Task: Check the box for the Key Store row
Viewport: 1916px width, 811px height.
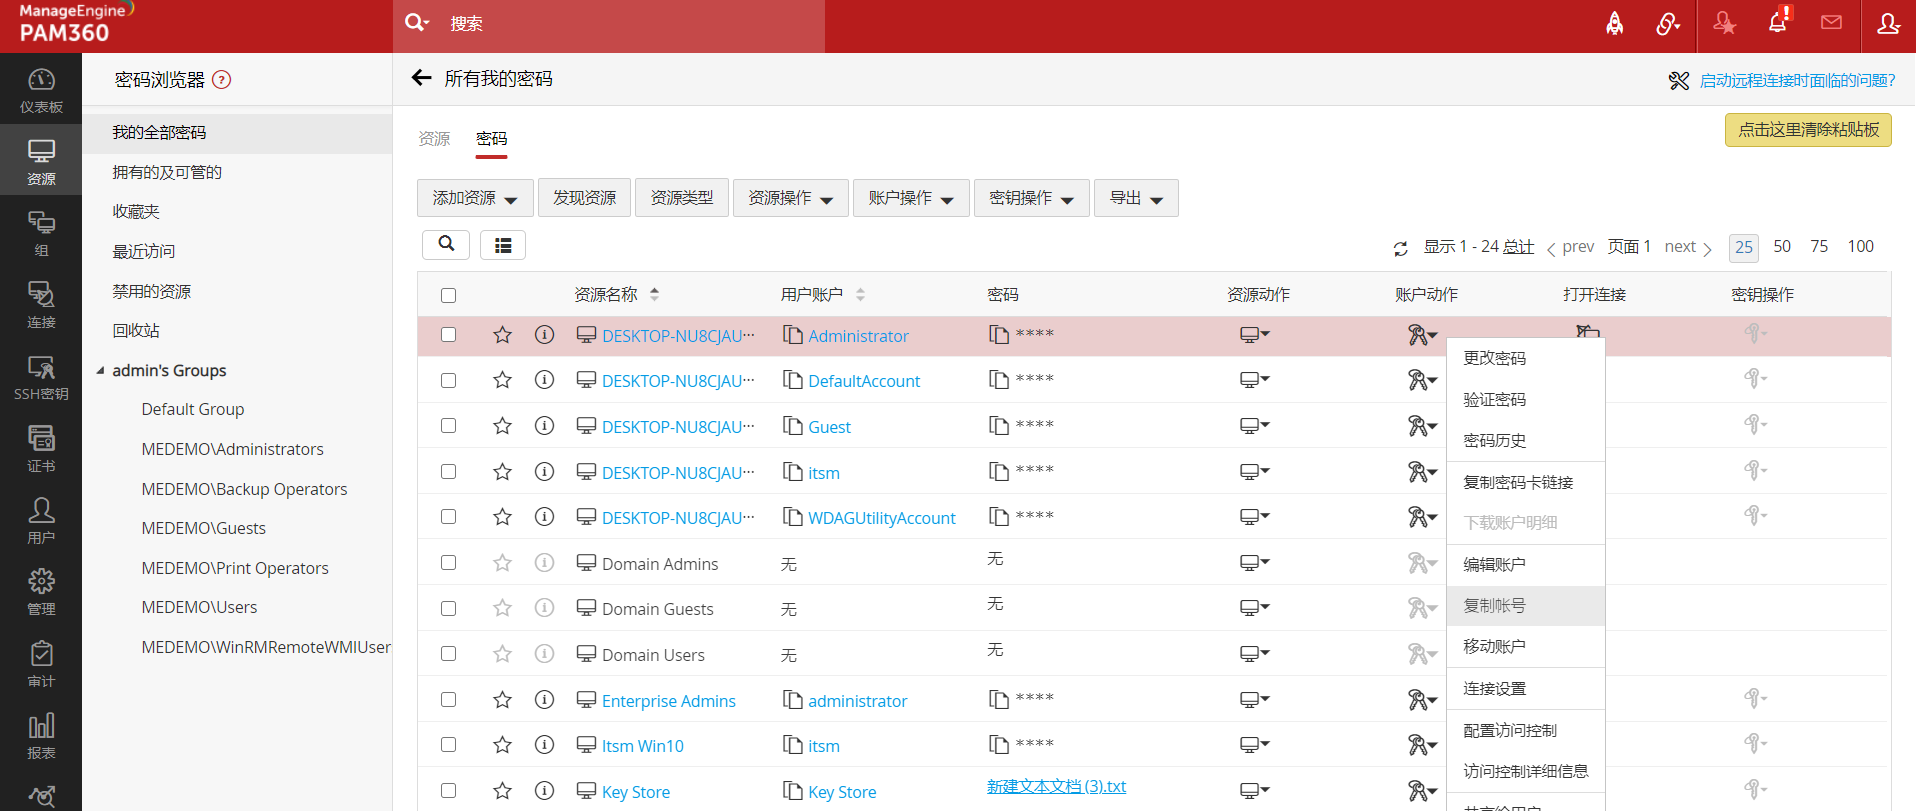Action: pyautogui.click(x=448, y=791)
